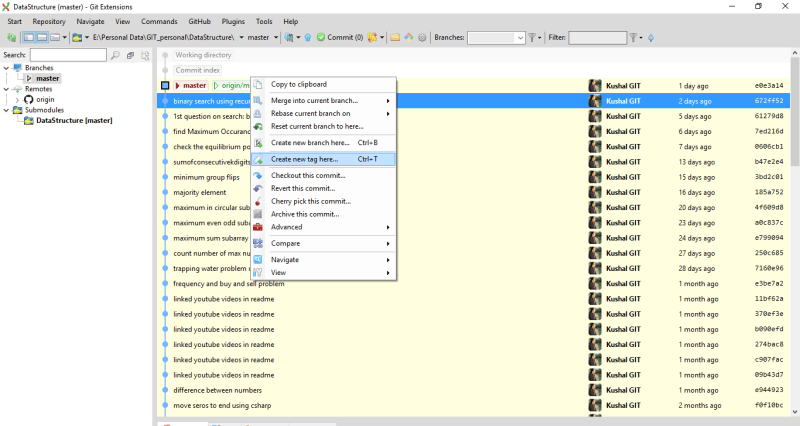Click the red master branch label
The image size is (800, 426).
[191, 86]
